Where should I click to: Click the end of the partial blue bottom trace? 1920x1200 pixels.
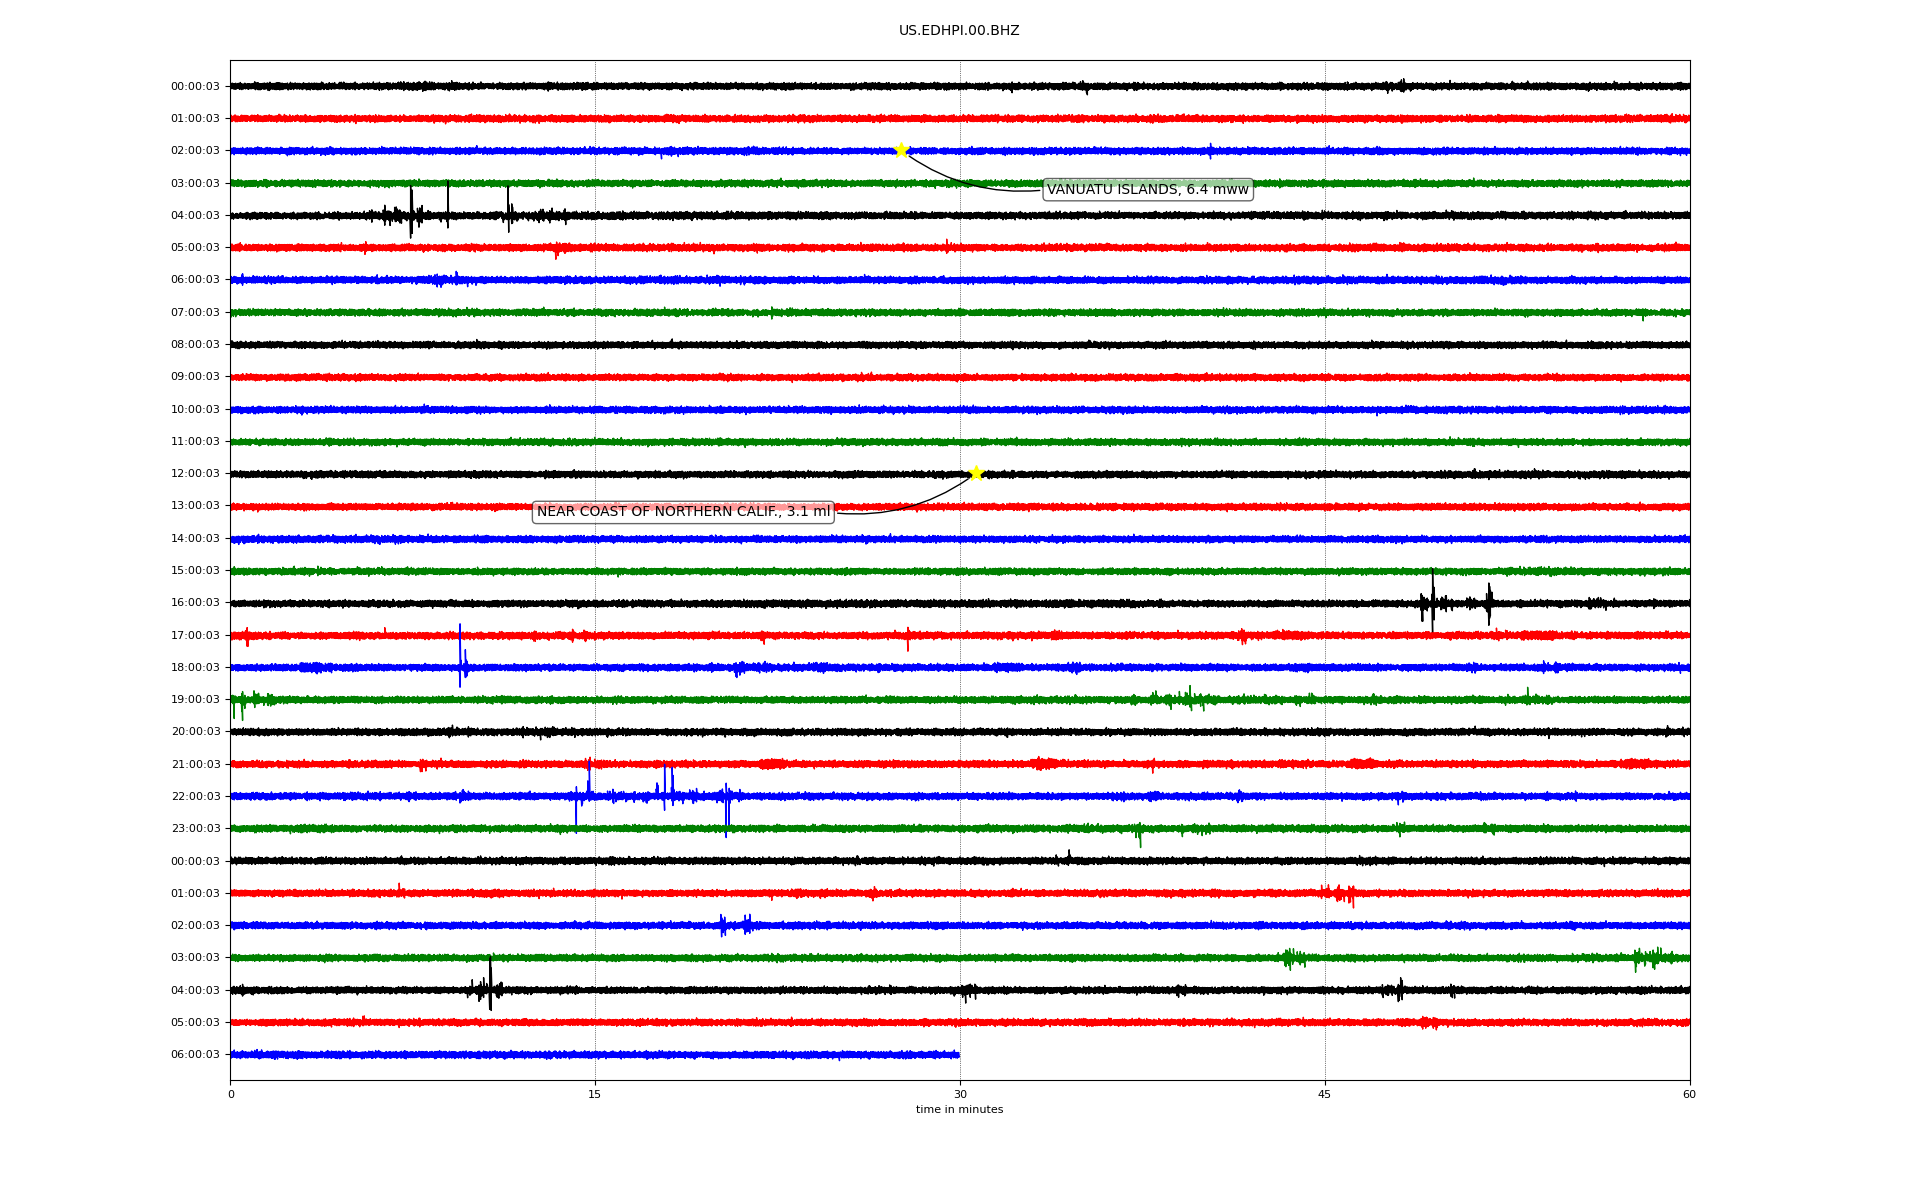click(x=958, y=1055)
